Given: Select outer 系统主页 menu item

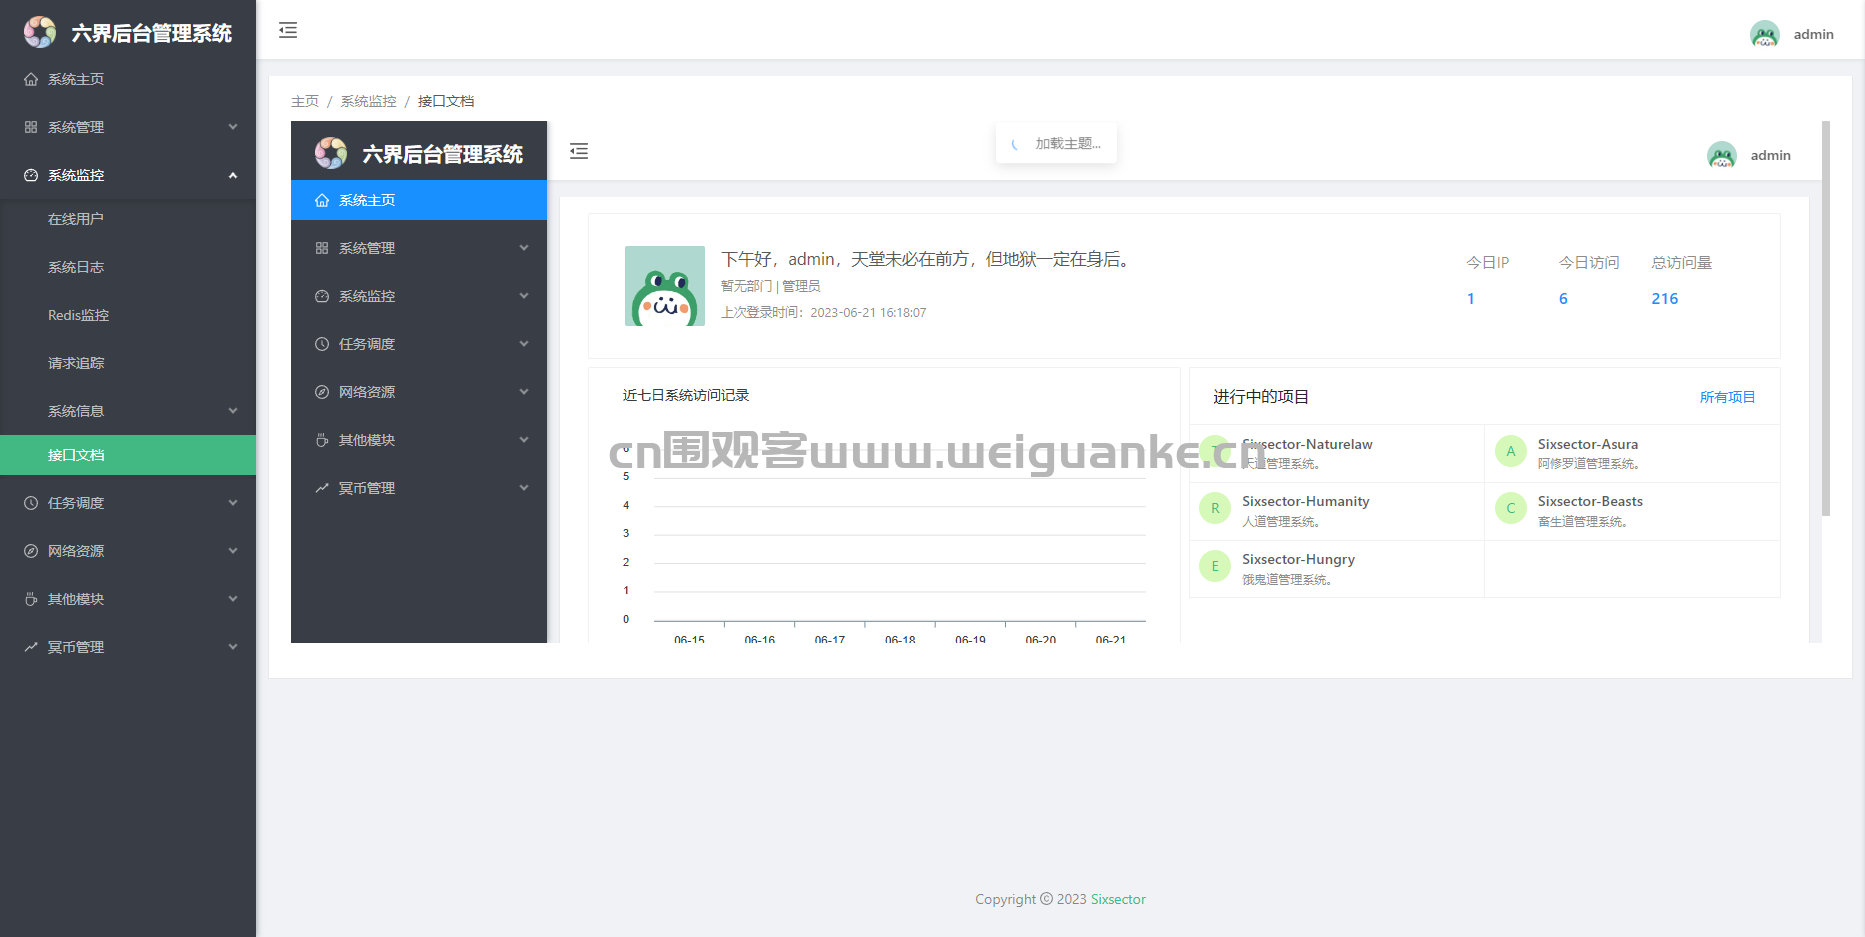Looking at the screenshot, I should [x=128, y=79].
